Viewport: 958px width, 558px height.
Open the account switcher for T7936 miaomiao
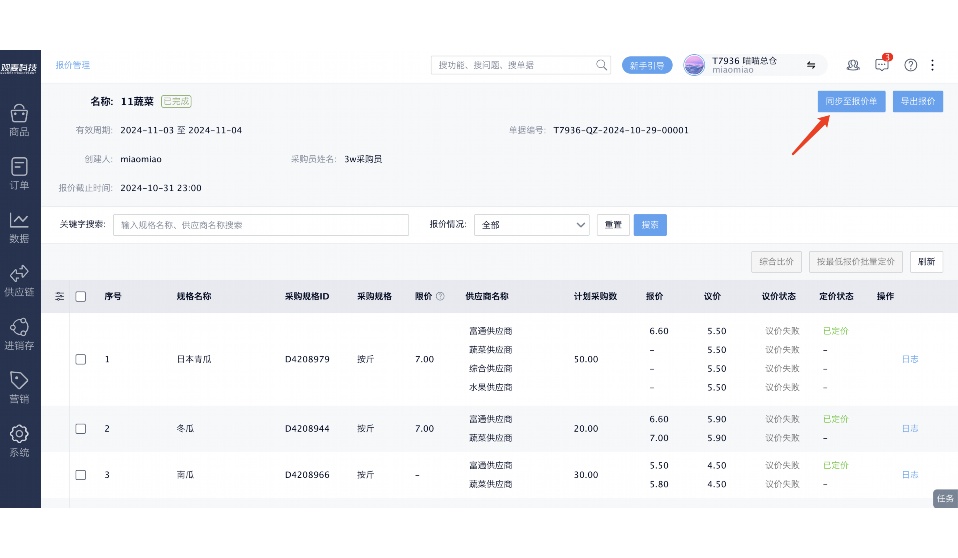(x=811, y=65)
